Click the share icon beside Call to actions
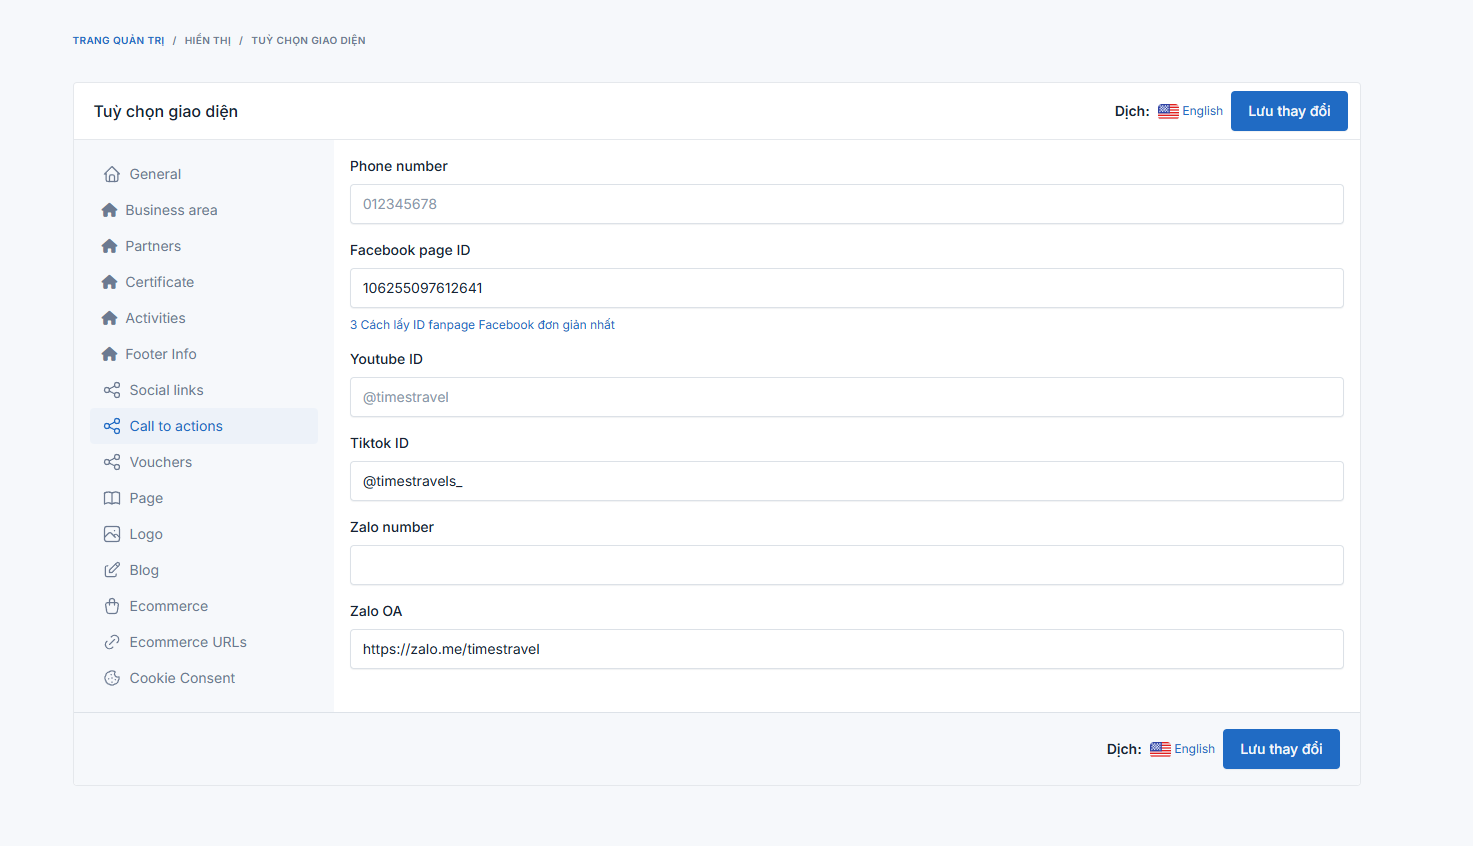This screenshot has height=846, width=1473. tap(112, 426)
